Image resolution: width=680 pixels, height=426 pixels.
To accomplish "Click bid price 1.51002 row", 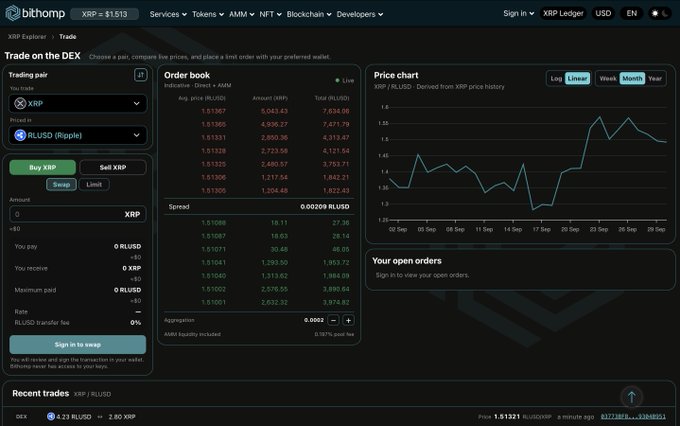I will point(259,289).
